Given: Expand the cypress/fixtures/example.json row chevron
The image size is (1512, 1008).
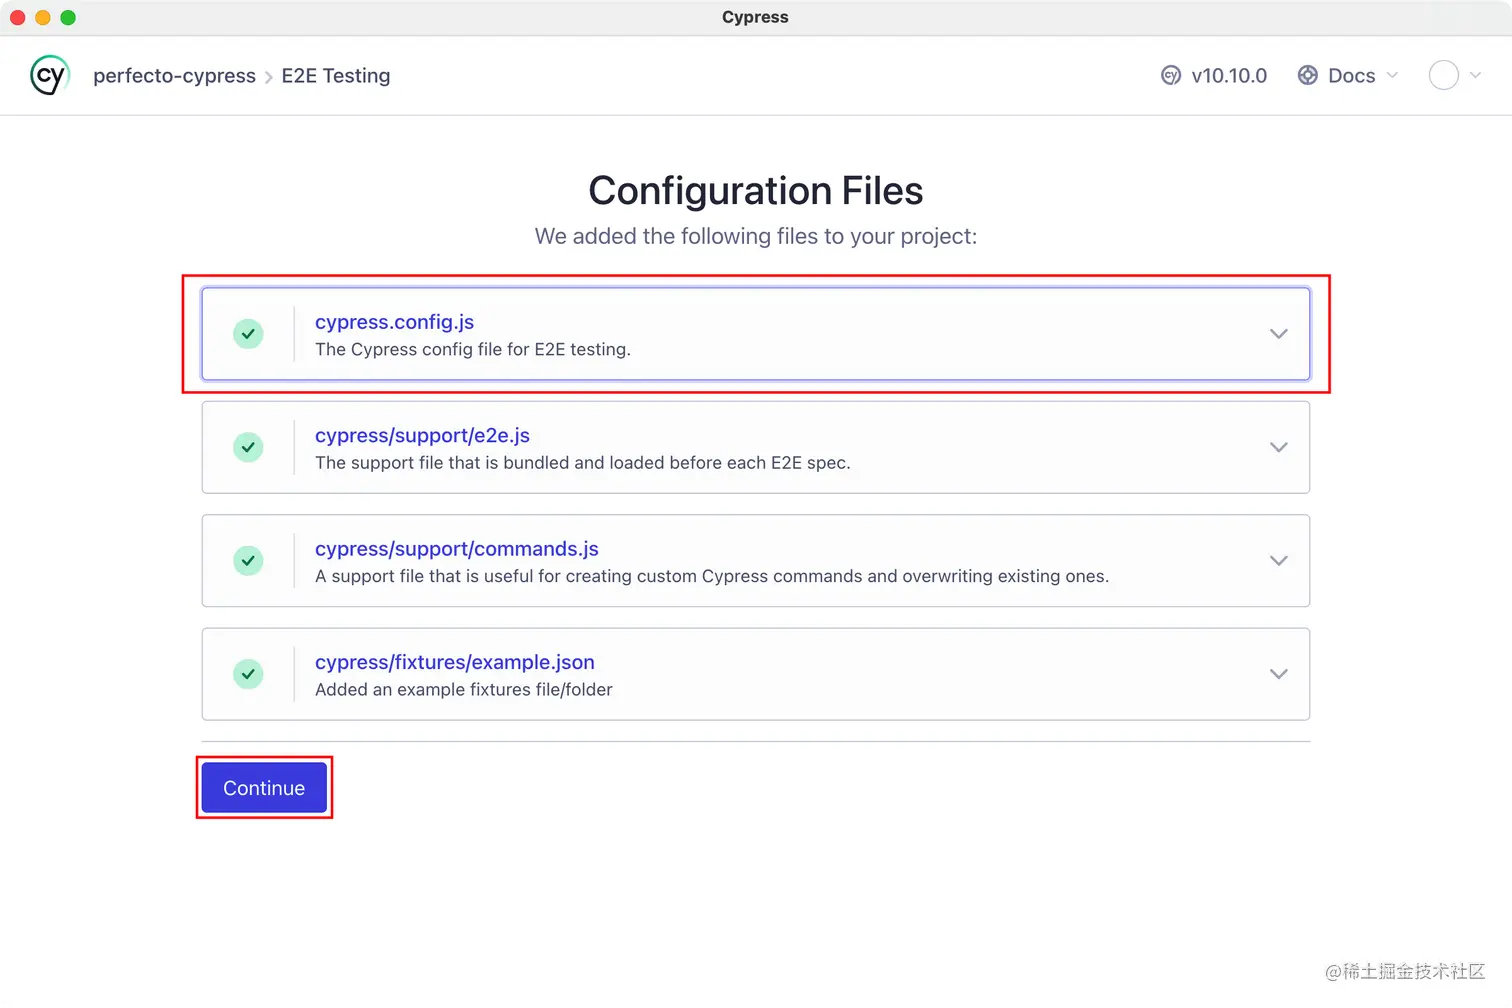Looking at the screenshot, I should click(x=1278, y=674).
